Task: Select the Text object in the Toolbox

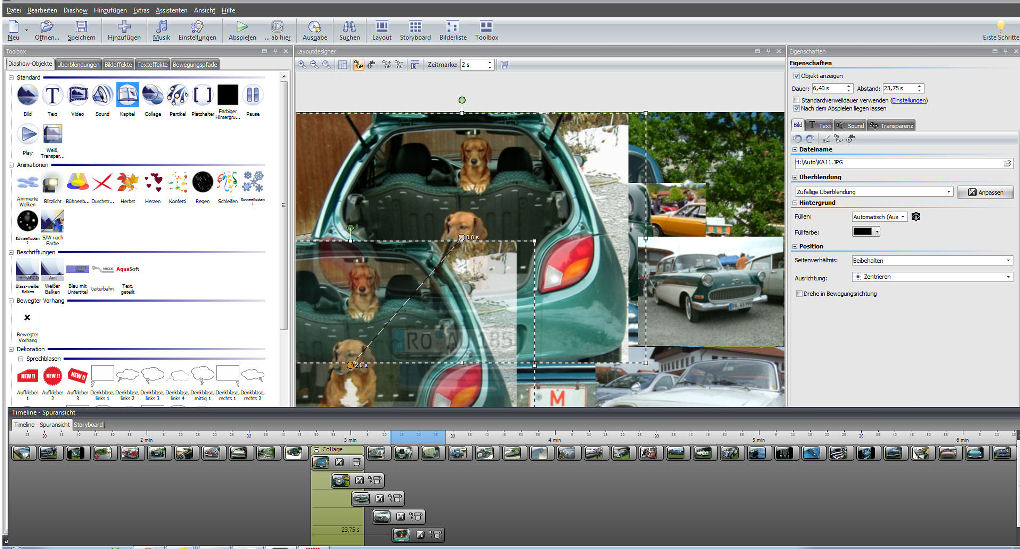Action: 53,96
